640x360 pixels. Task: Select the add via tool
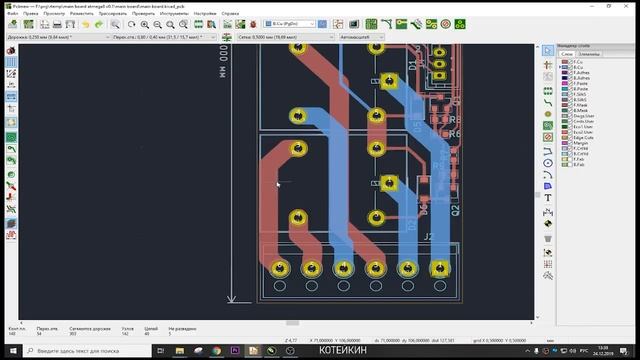pyautogui.click(x=548, y=114)
